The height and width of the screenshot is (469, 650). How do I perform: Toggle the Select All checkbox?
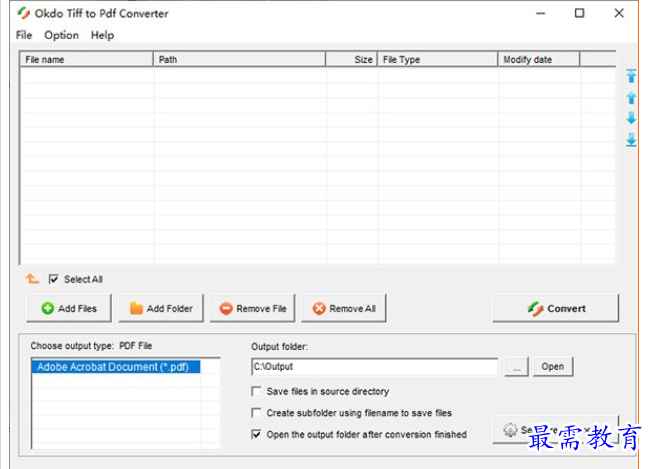[53, 279]
